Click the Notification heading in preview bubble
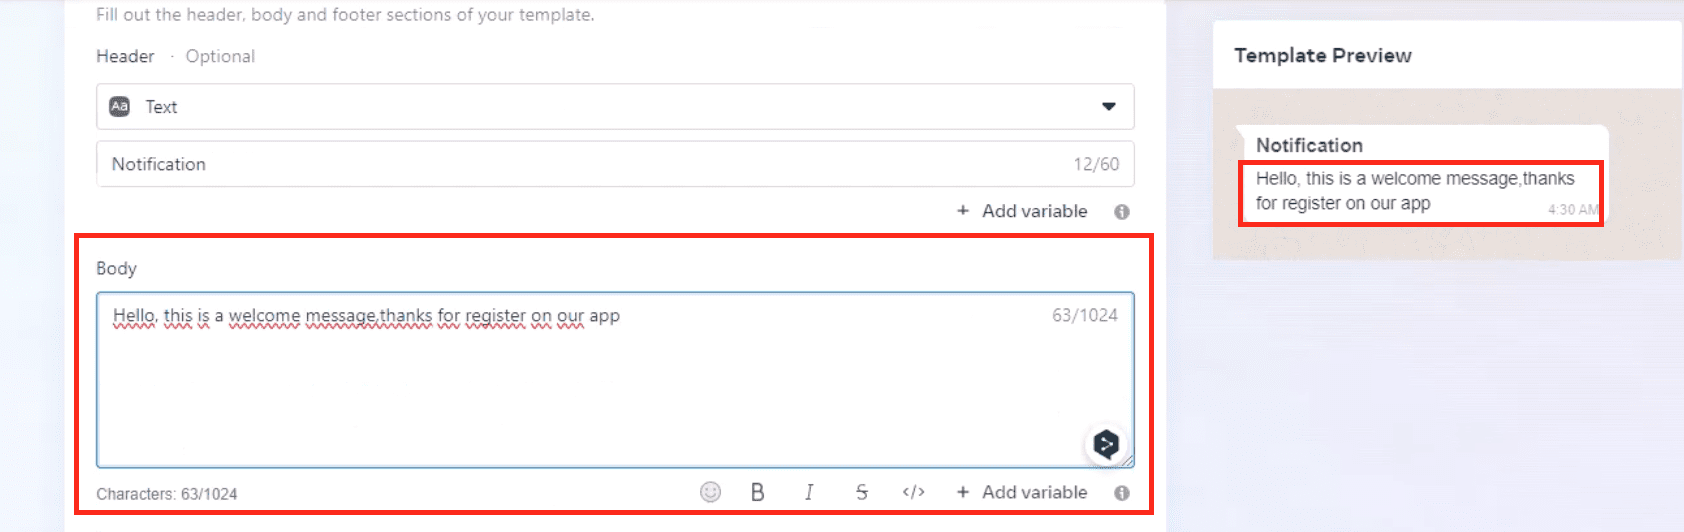1684x532 pixels. tap(1309, 145)
